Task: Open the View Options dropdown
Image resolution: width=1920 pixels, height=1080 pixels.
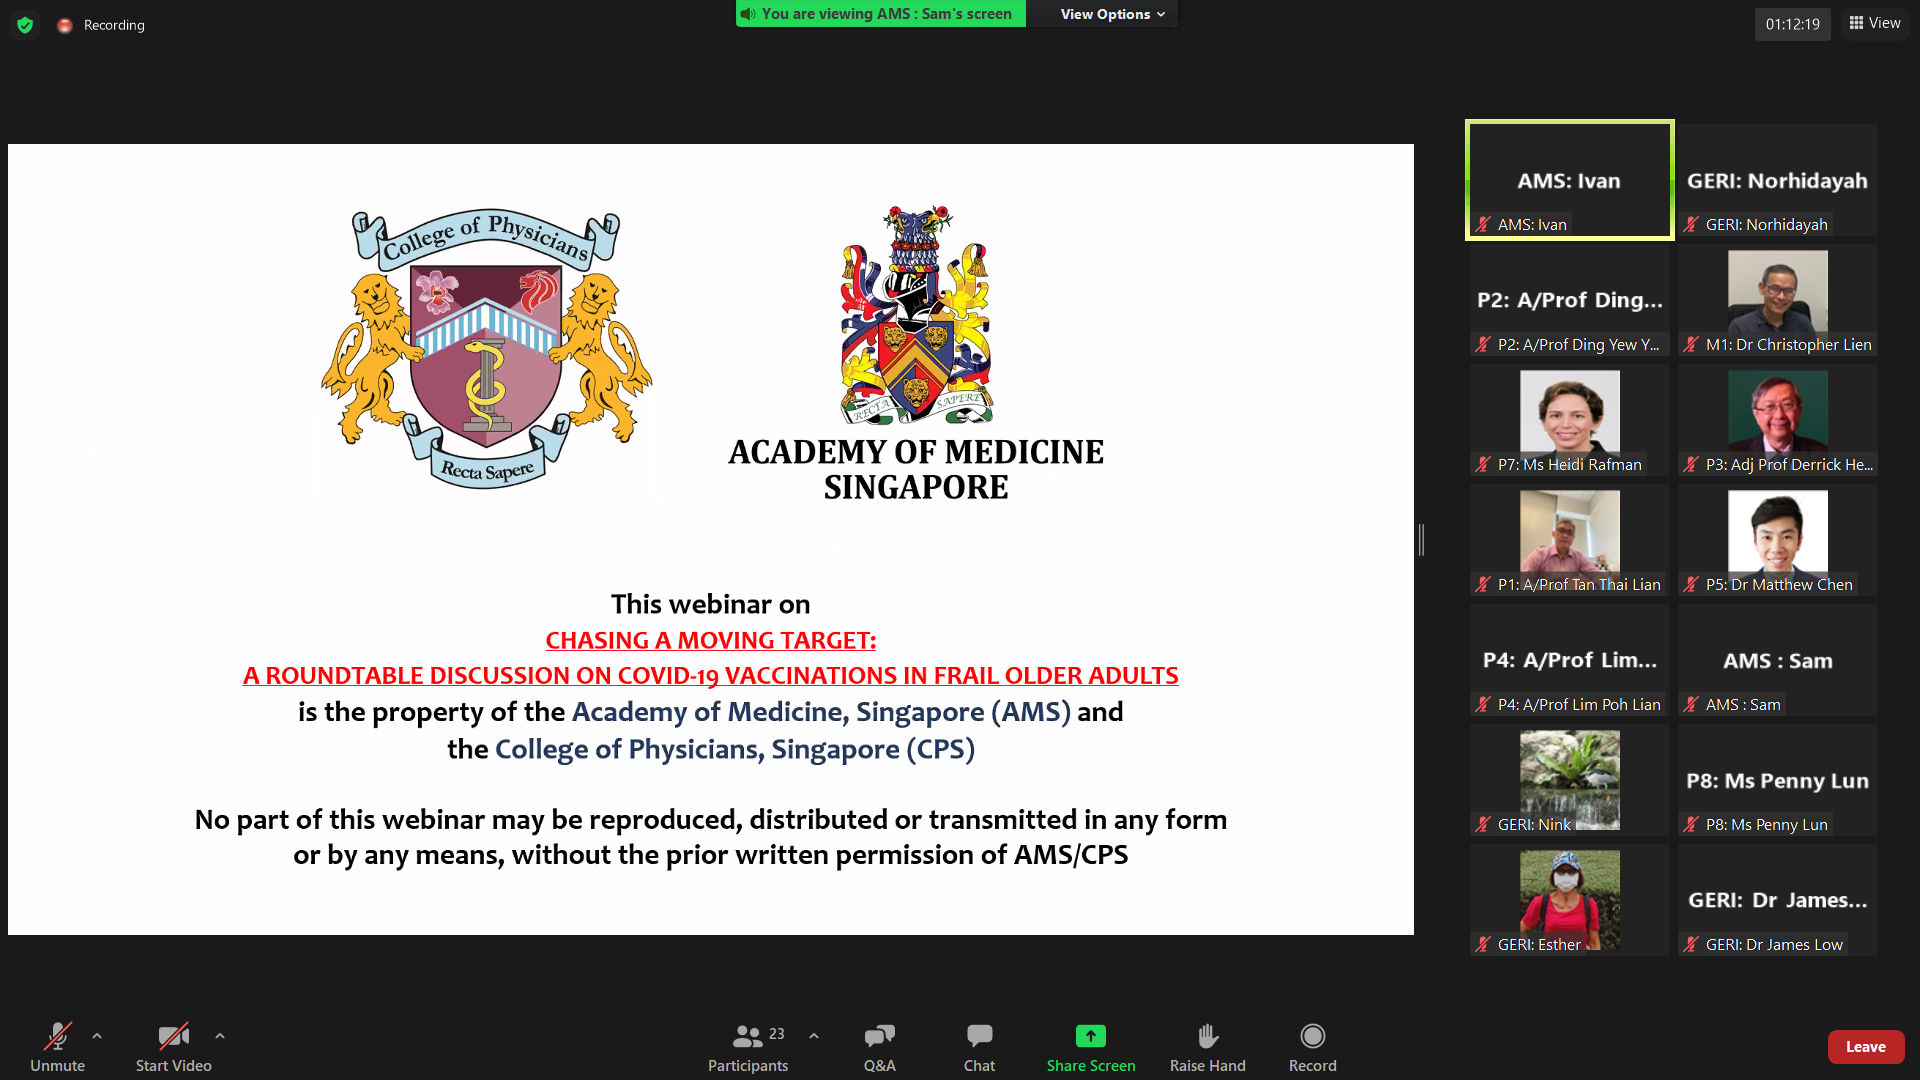Action: [x=1112, y=14]
